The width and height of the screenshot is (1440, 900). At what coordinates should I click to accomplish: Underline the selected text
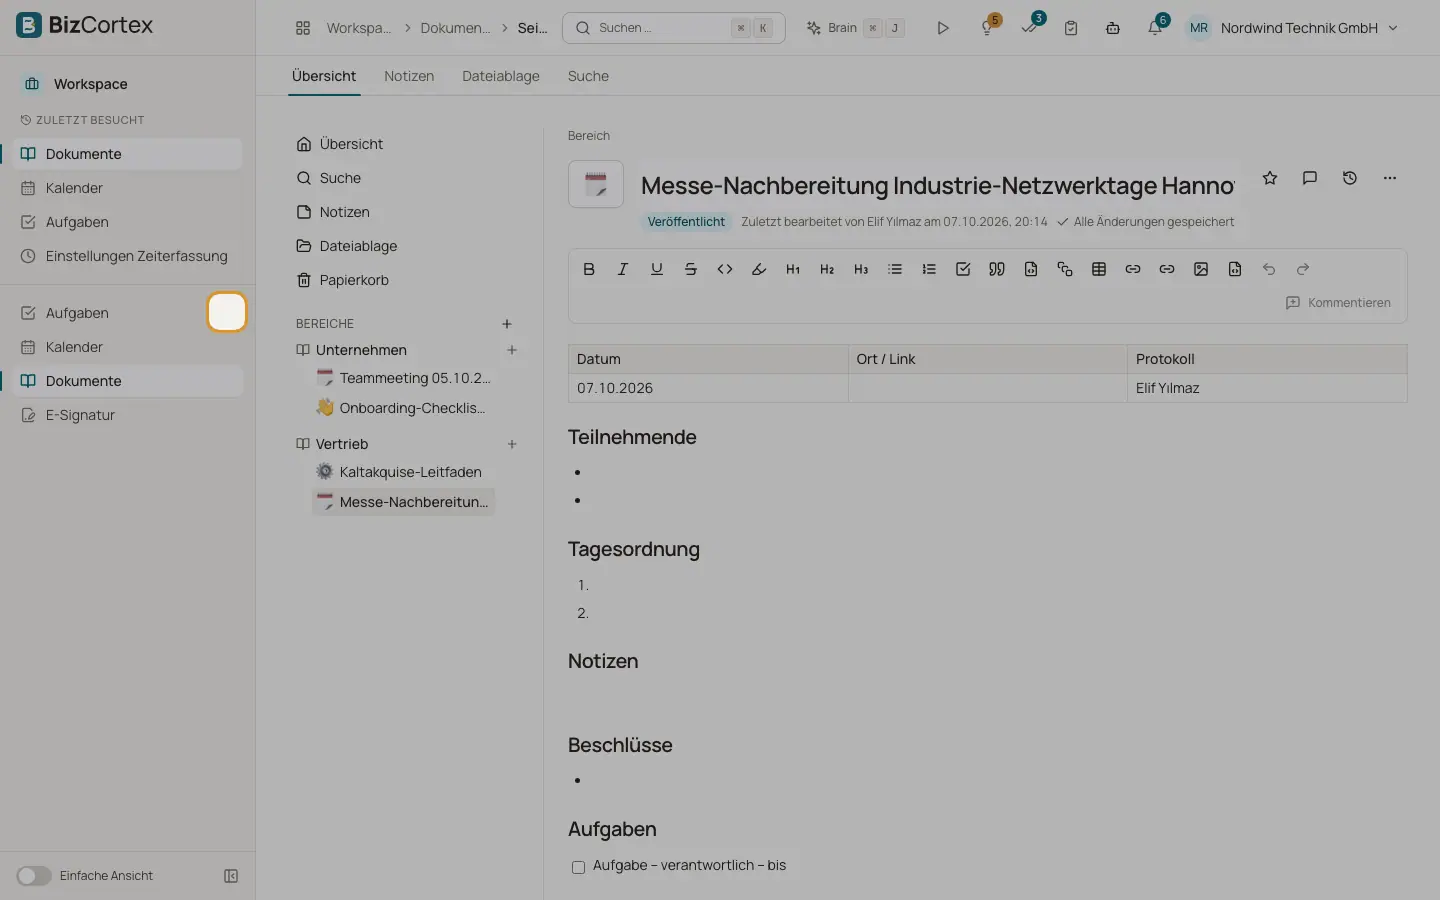[x=657, y=269]
